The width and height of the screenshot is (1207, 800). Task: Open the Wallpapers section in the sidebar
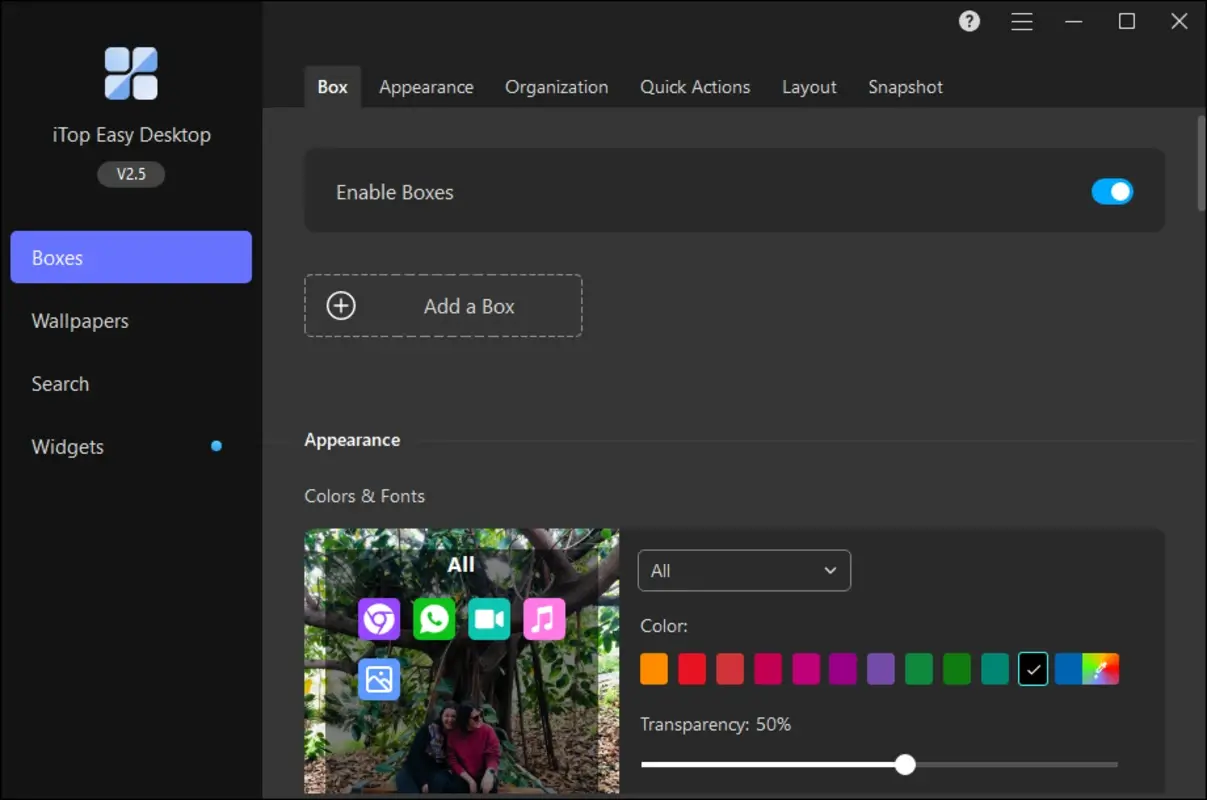pos(80,321)
